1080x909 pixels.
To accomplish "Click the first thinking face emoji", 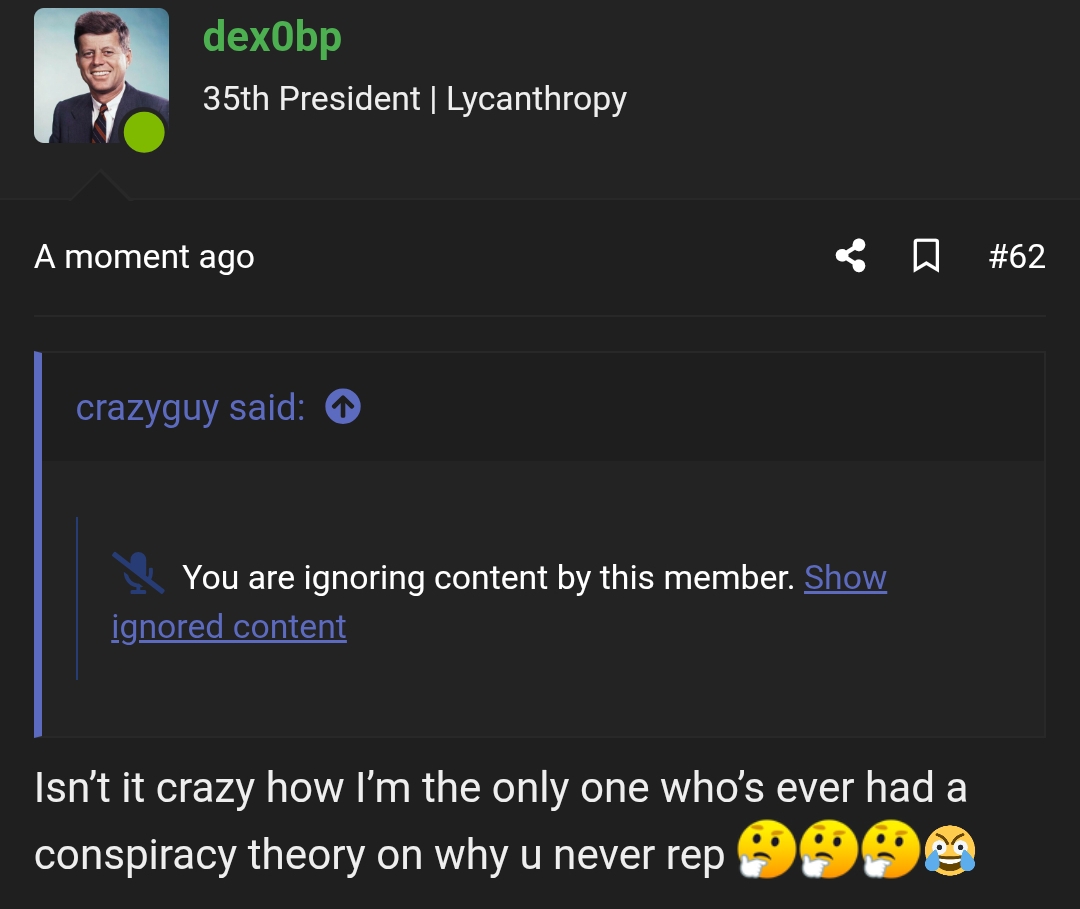I will (767, 849).
